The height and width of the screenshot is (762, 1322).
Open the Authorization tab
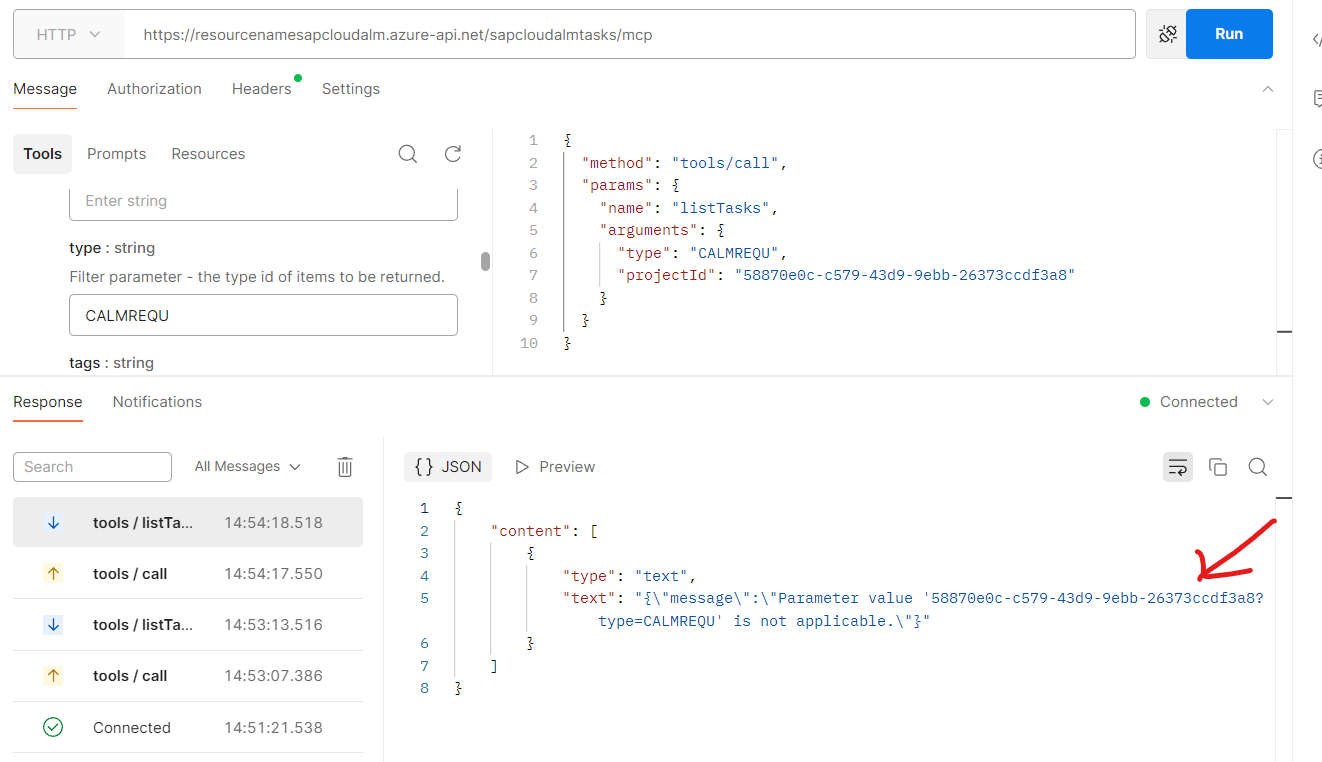pyautogui.click(x=154, y=88)
